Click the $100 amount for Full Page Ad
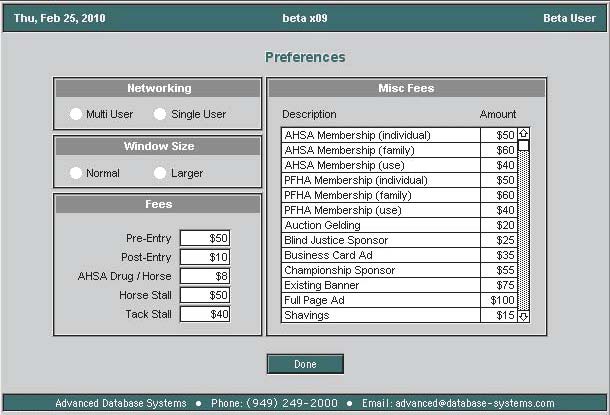Image resolution: width=610 pixels, height=415 pixels. (x=499, y=300)
